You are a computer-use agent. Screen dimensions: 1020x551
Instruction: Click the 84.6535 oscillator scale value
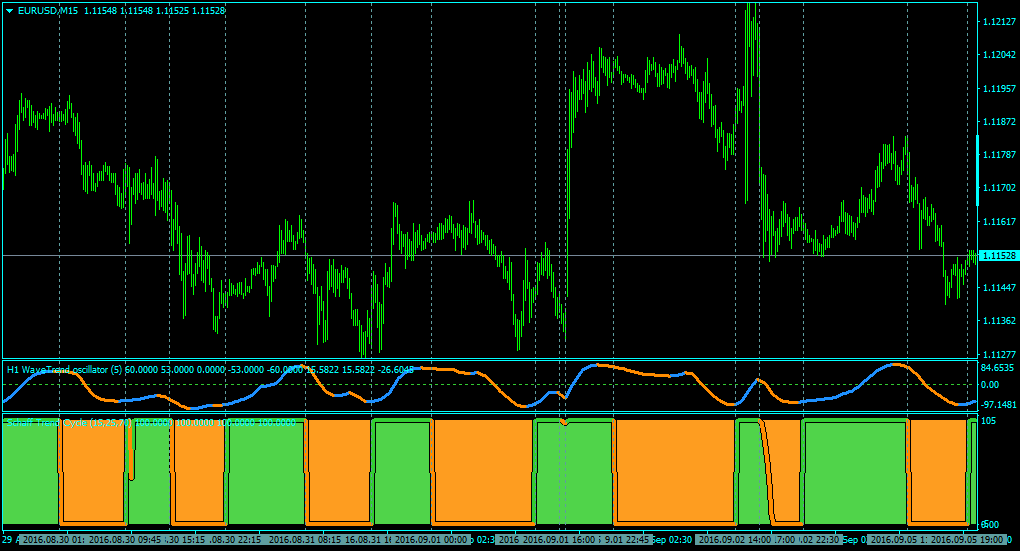(x=998, y=368)
